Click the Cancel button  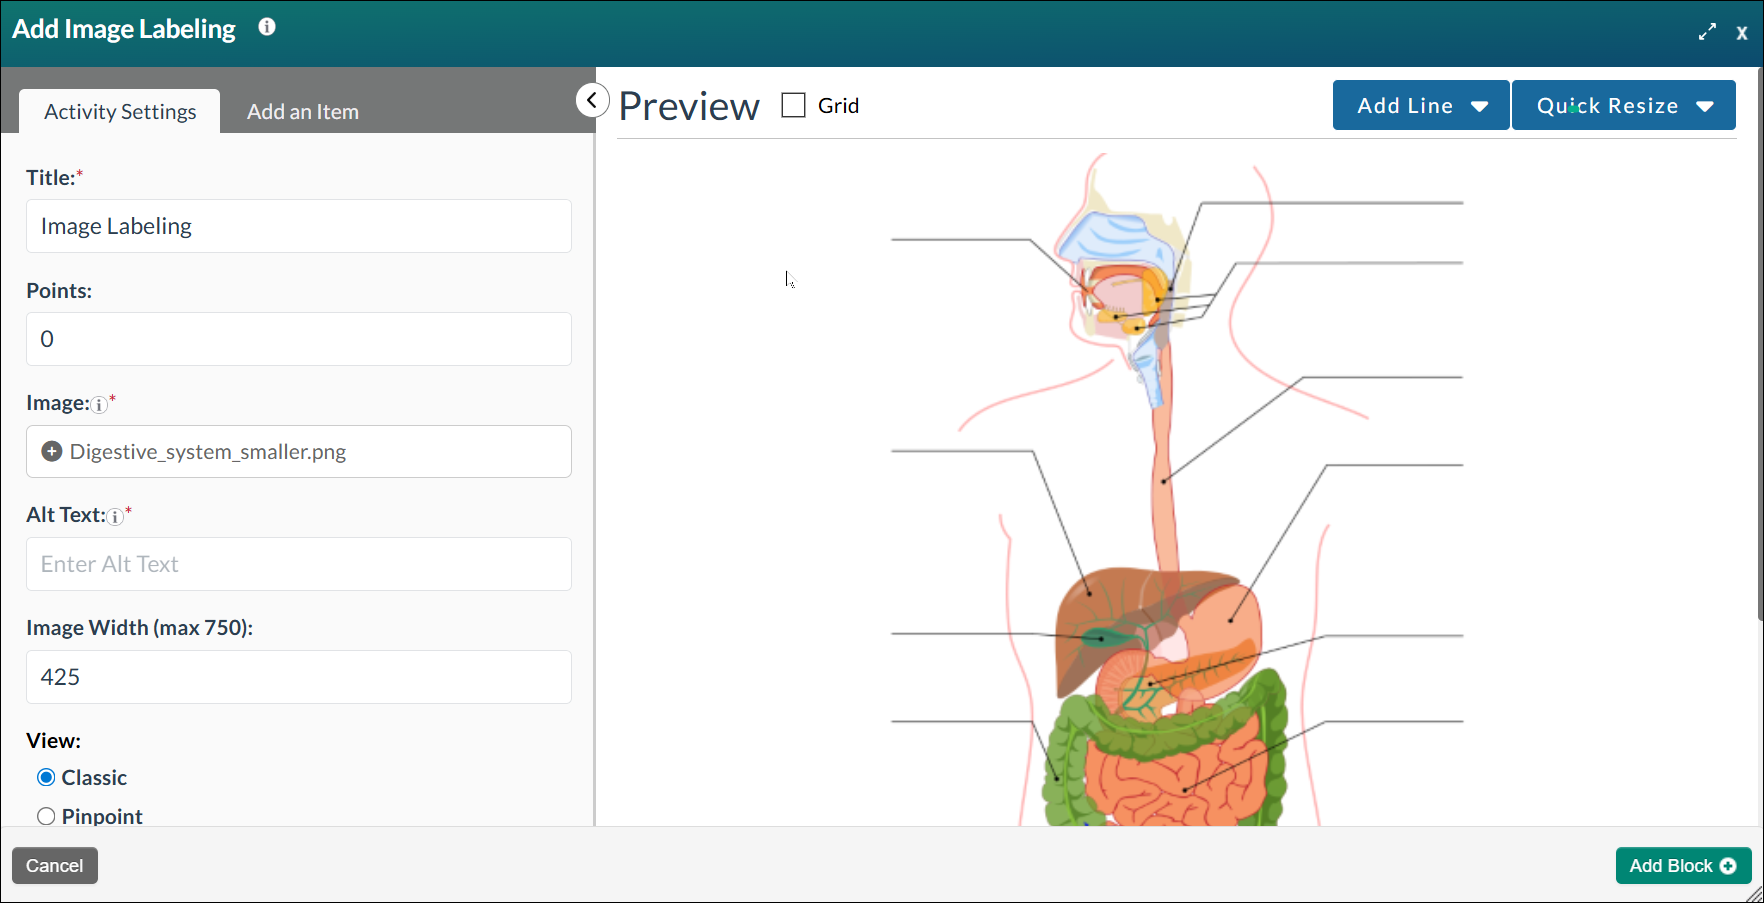pyautogui.click(x=54, y=865)
